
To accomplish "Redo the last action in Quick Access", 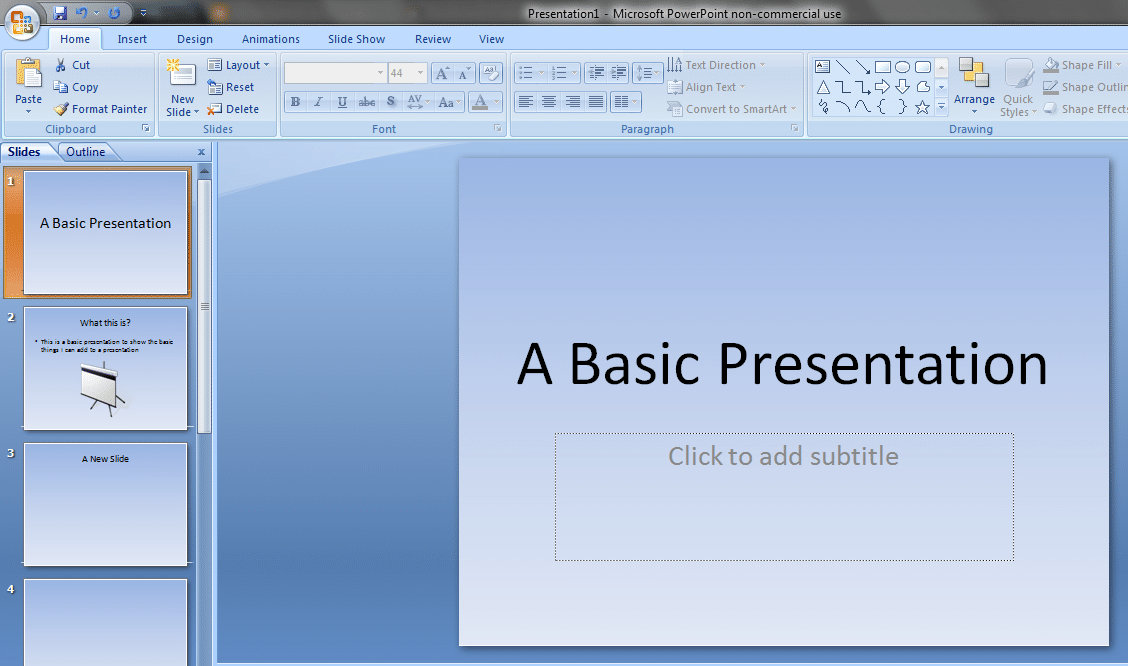I will click(x=114, y=13).
